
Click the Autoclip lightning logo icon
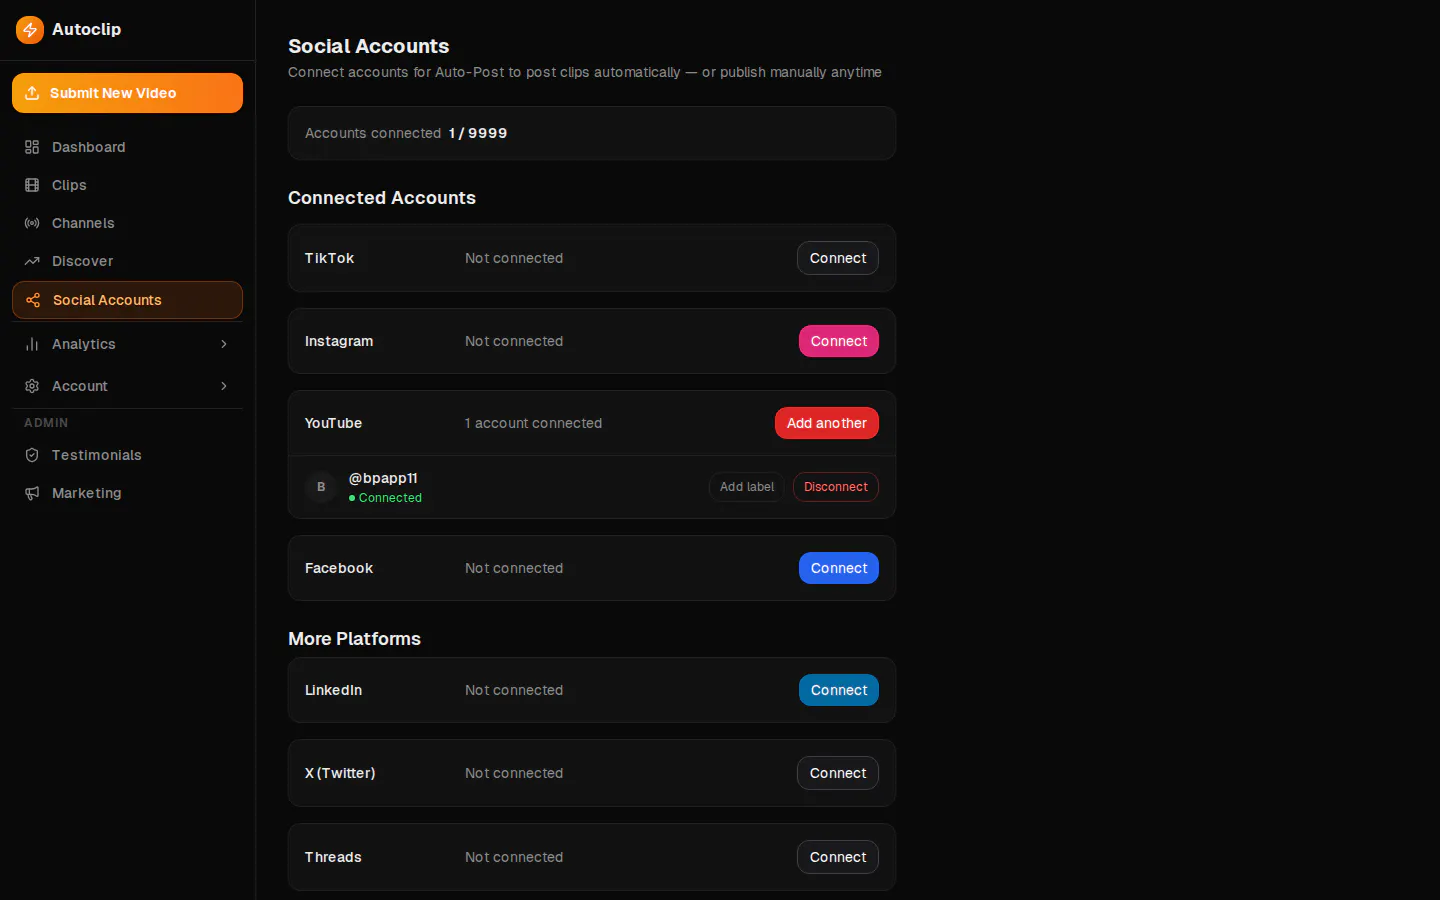[30, 30]
